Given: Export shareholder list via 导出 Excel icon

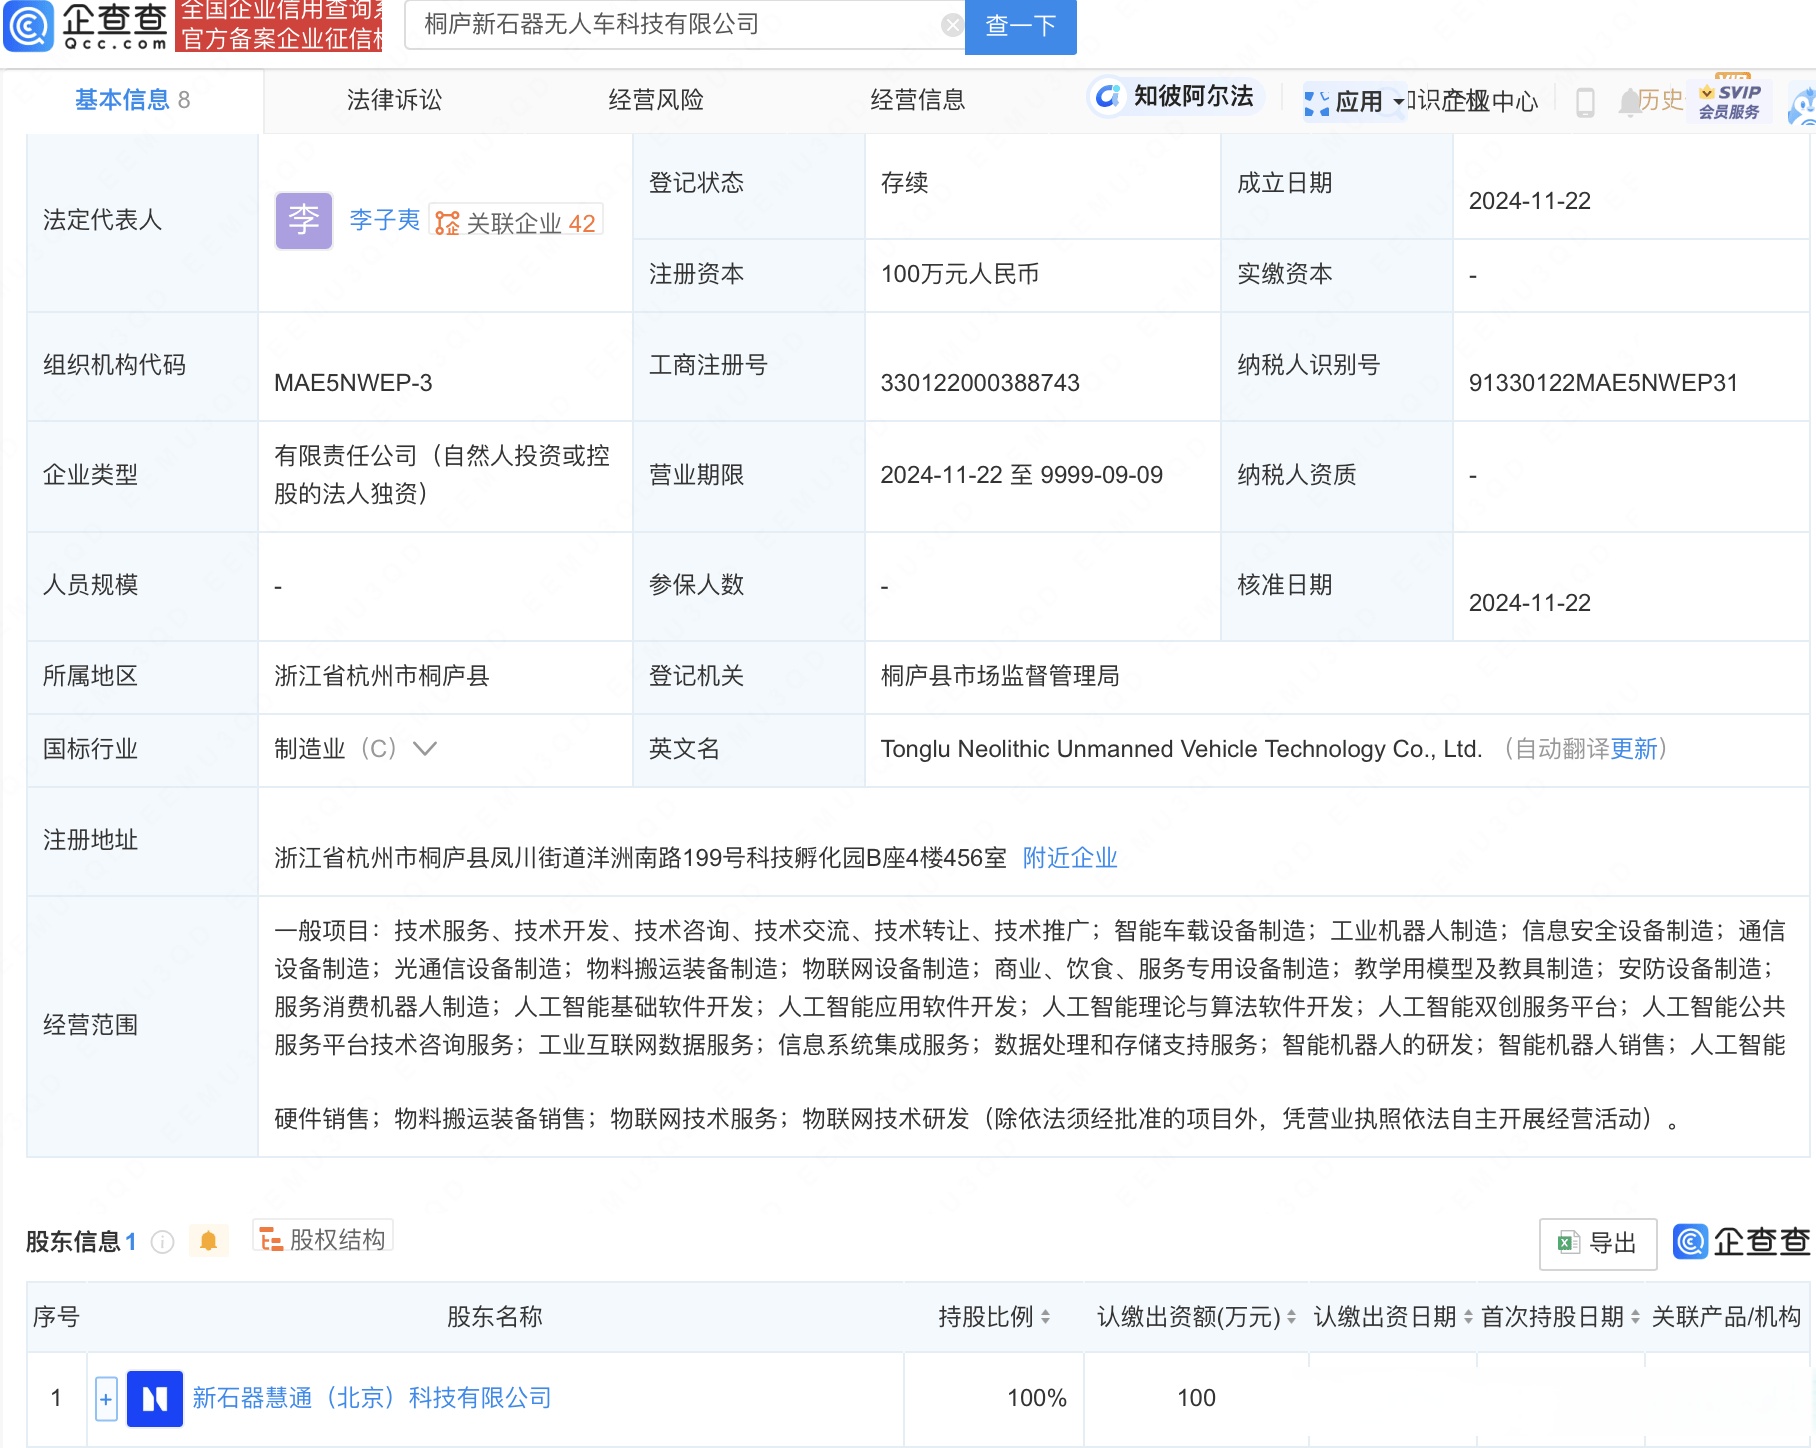Looking at the screenshot, I should point(1597,1243).
